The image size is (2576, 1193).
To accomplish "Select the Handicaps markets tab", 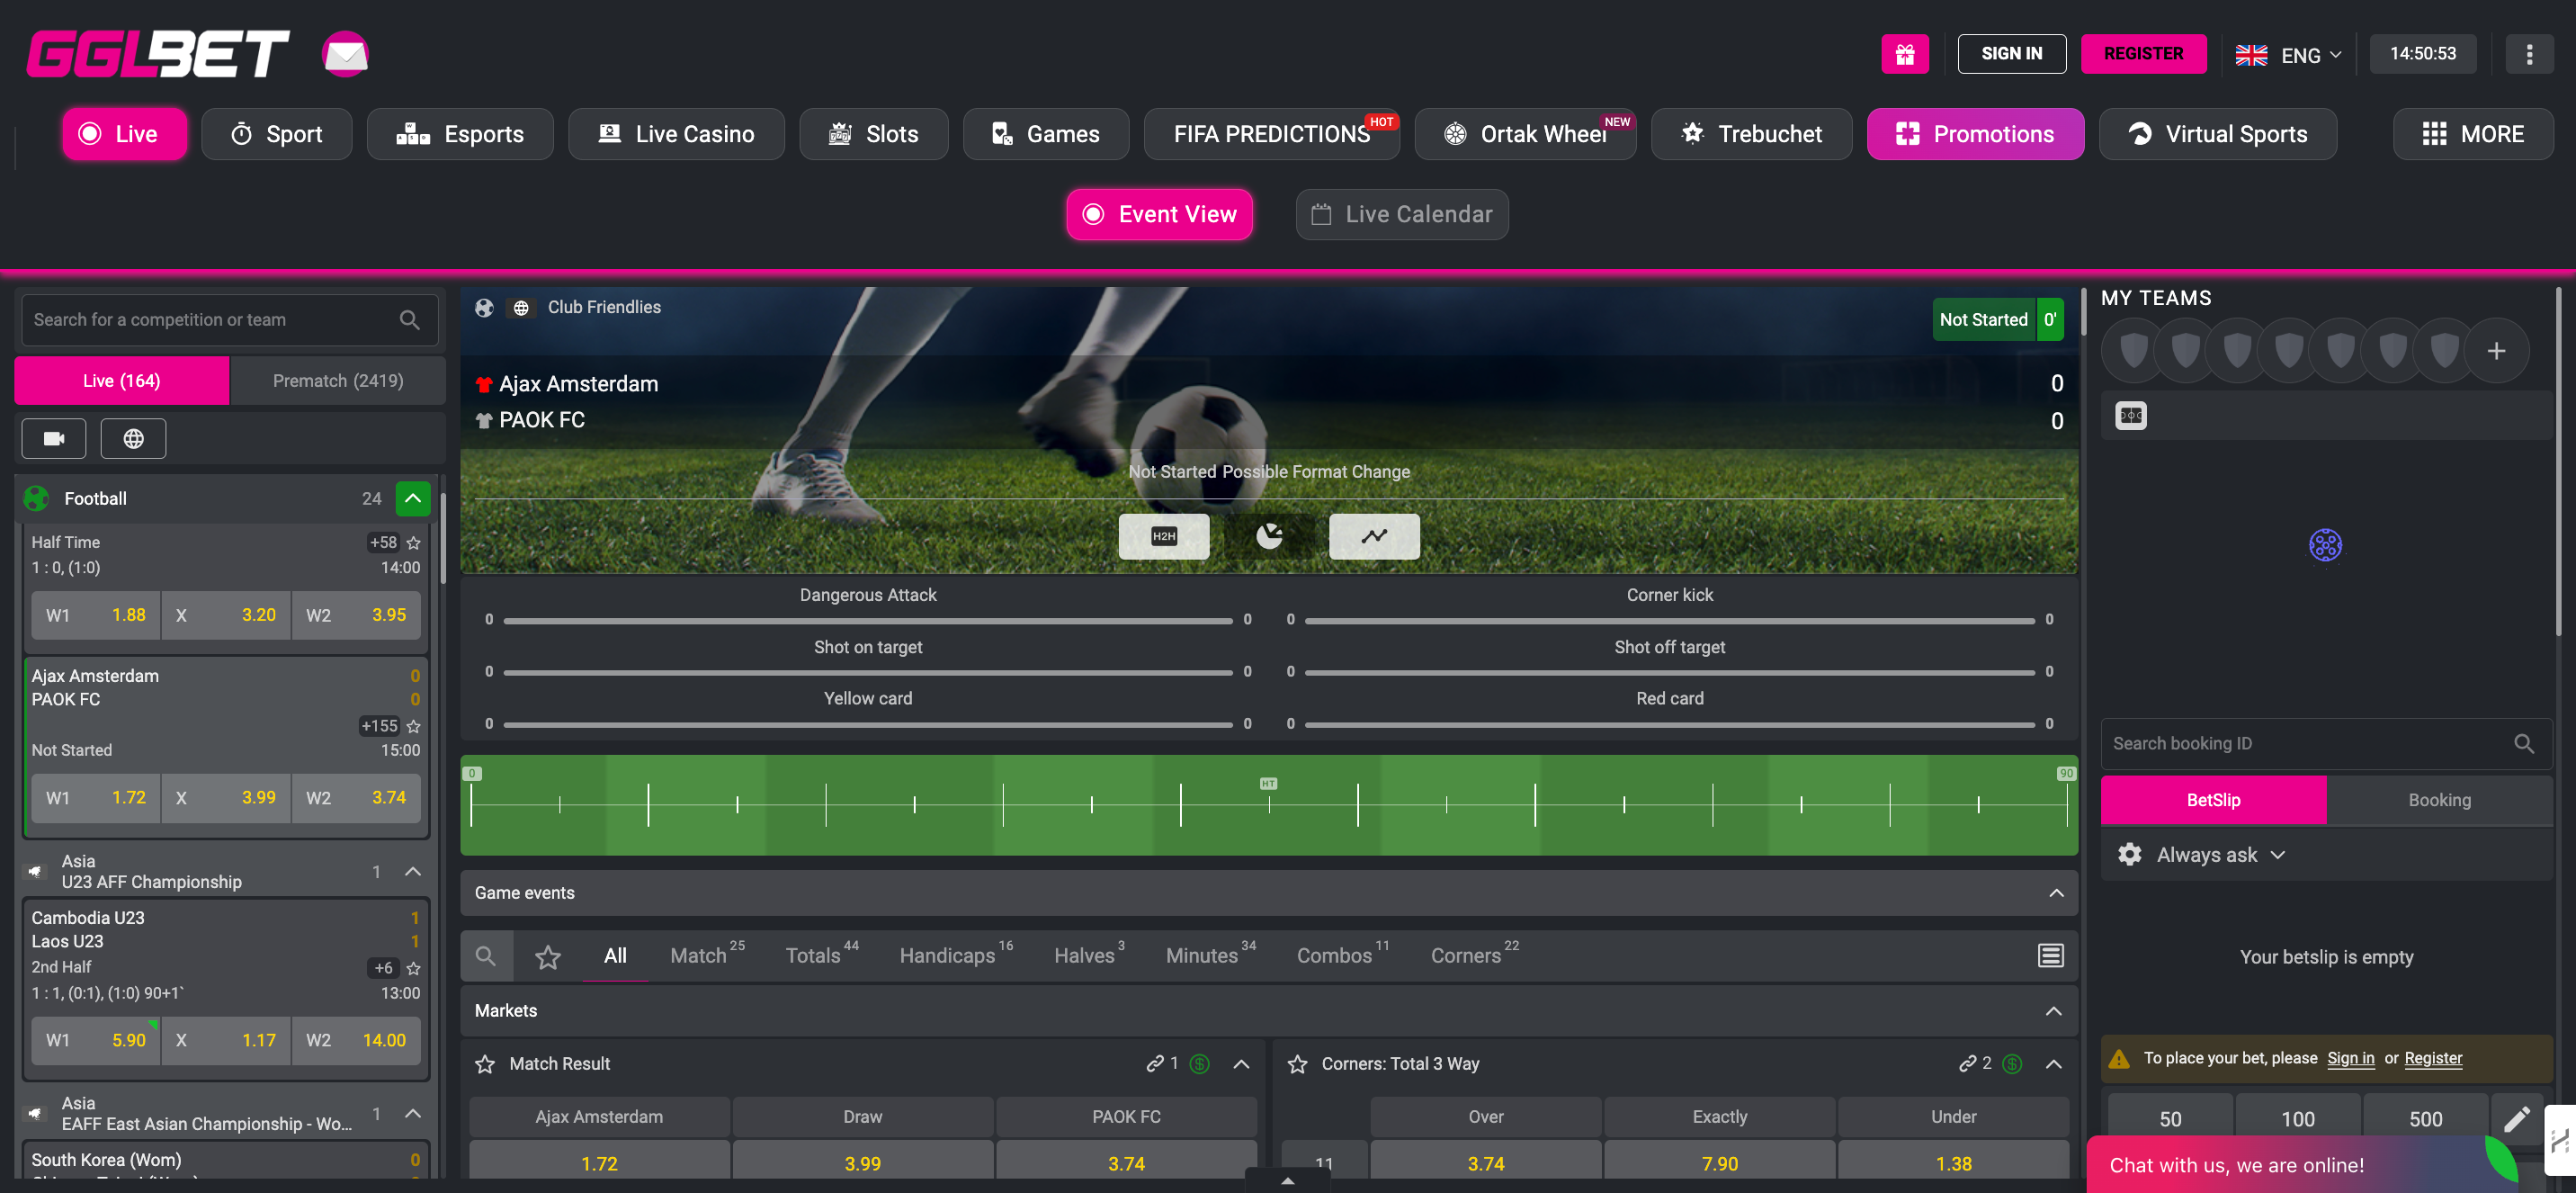I will point(956,956).
